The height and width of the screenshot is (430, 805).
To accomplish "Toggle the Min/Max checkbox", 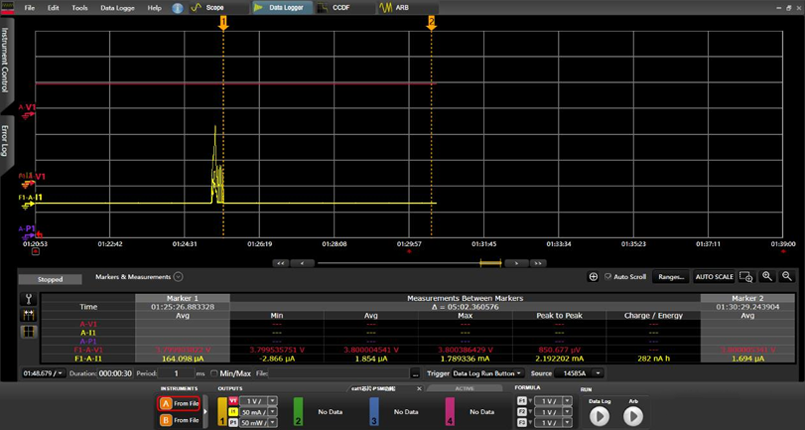I will click(214, 373).
